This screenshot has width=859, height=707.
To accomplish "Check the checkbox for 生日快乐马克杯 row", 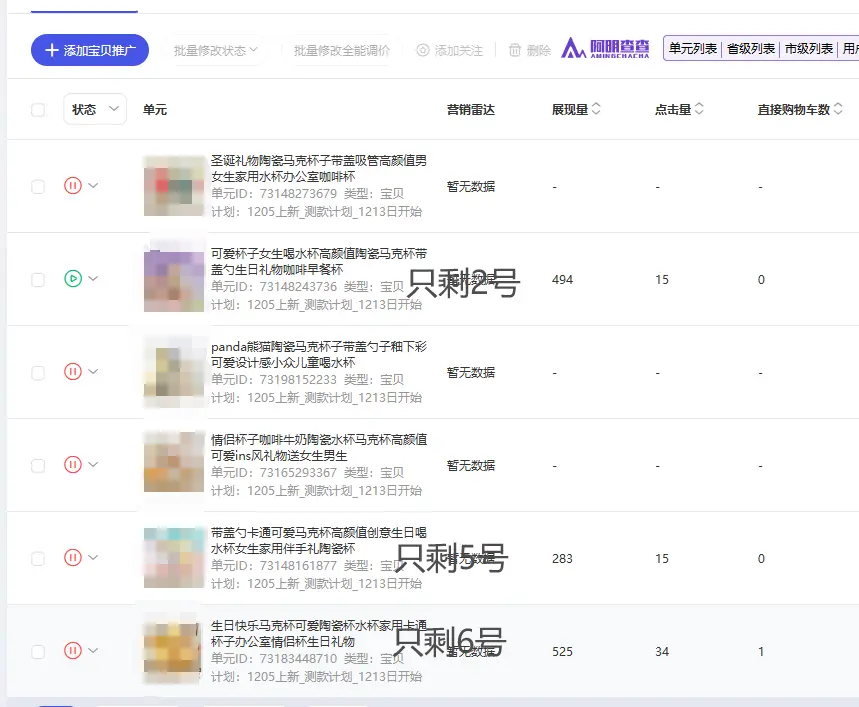I will [37, 649].
